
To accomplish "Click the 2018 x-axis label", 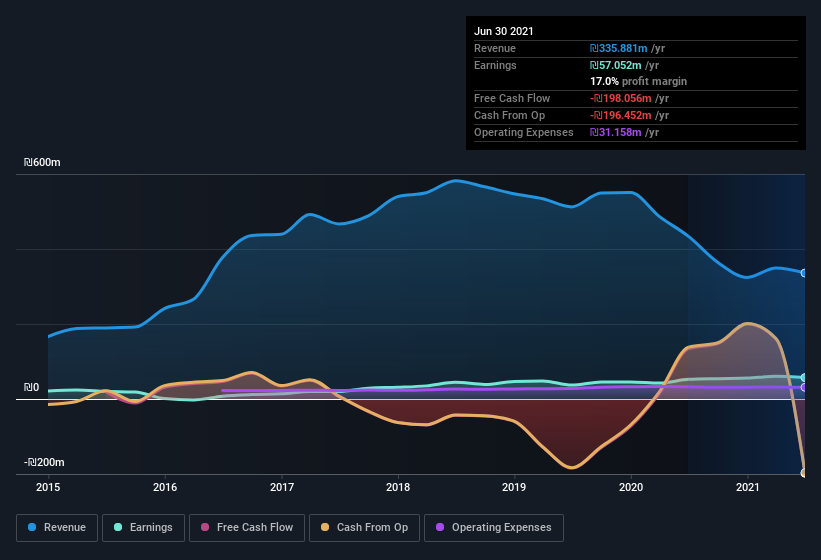I will (x=398, y=487).
